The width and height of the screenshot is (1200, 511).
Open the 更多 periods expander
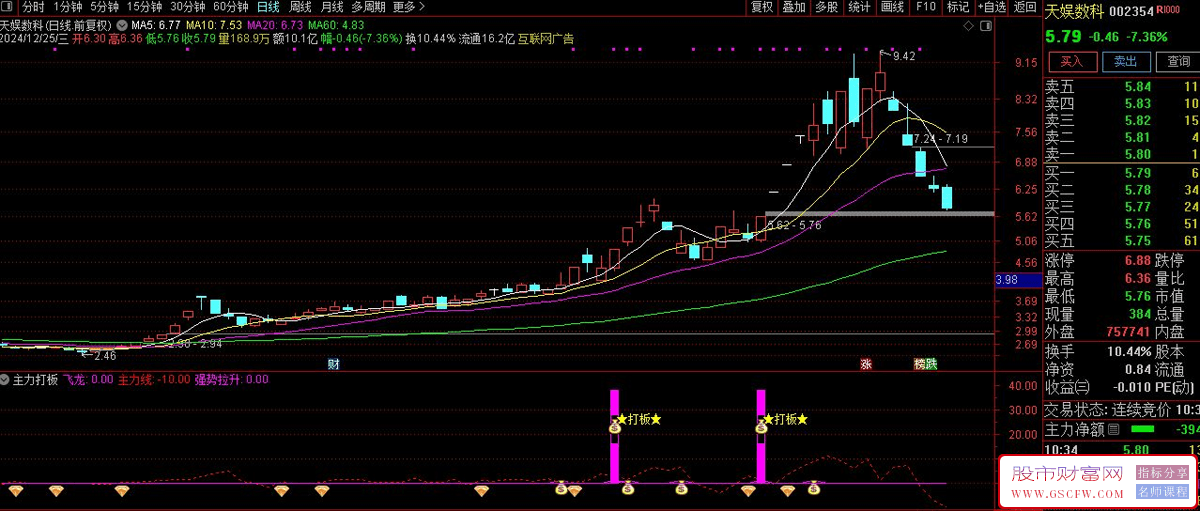click(405, 6)
